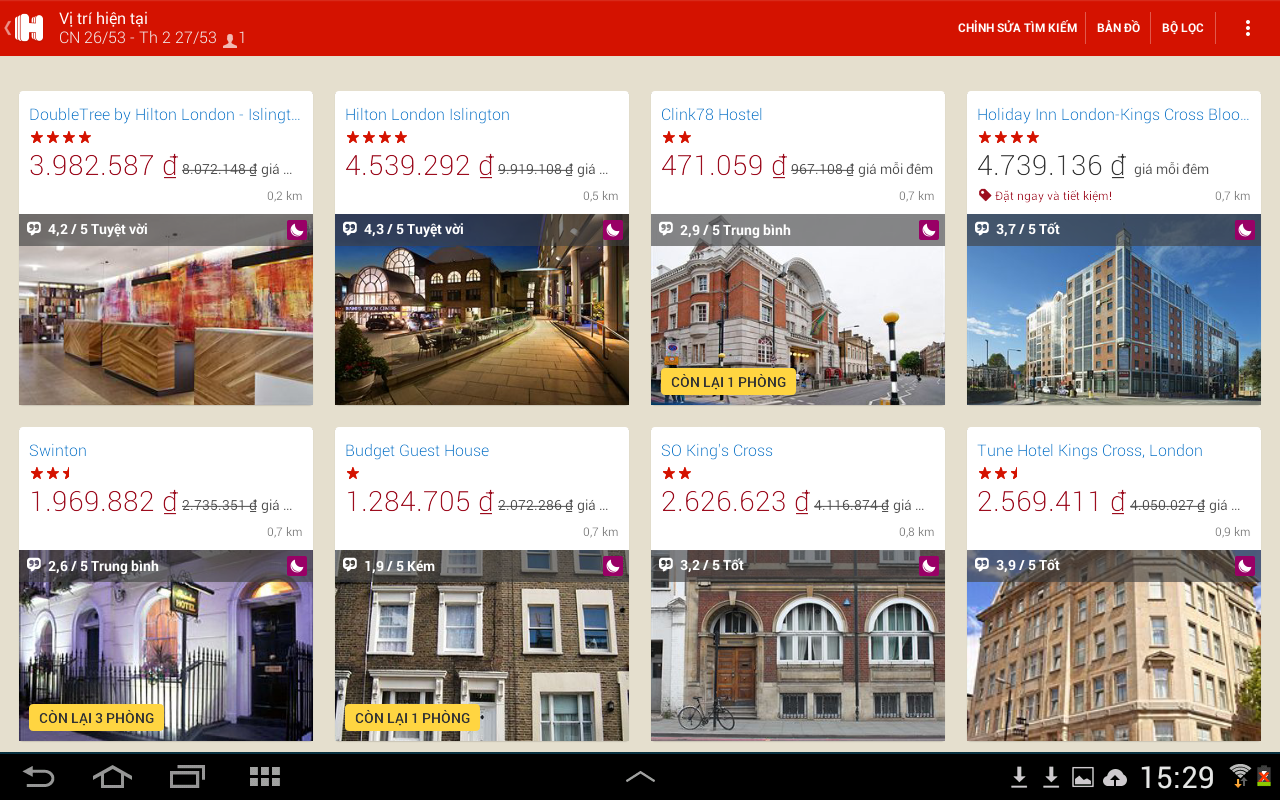The image size is (1280, 800).
Task: Tap review bubble icon beside 3,2 / 5 rating
Action: point(666,565)
